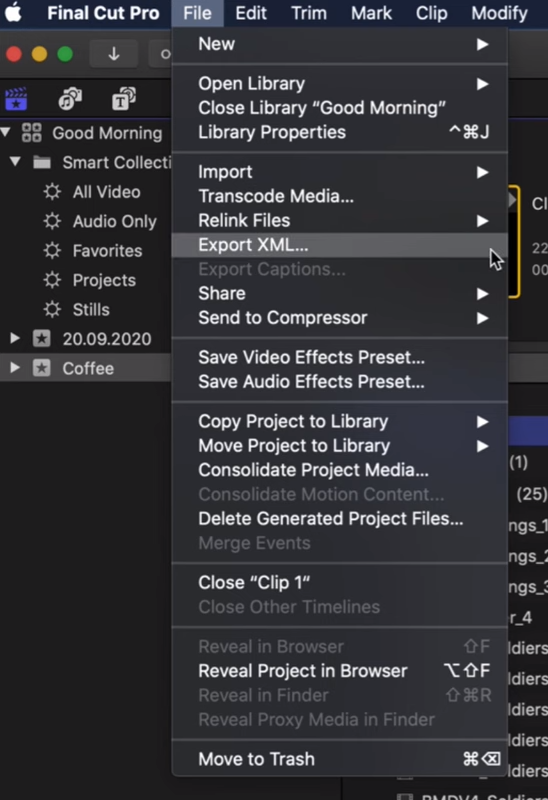Choose Reveal Project in Browser
The image size is (548, 800).
[x=340, y=671]
